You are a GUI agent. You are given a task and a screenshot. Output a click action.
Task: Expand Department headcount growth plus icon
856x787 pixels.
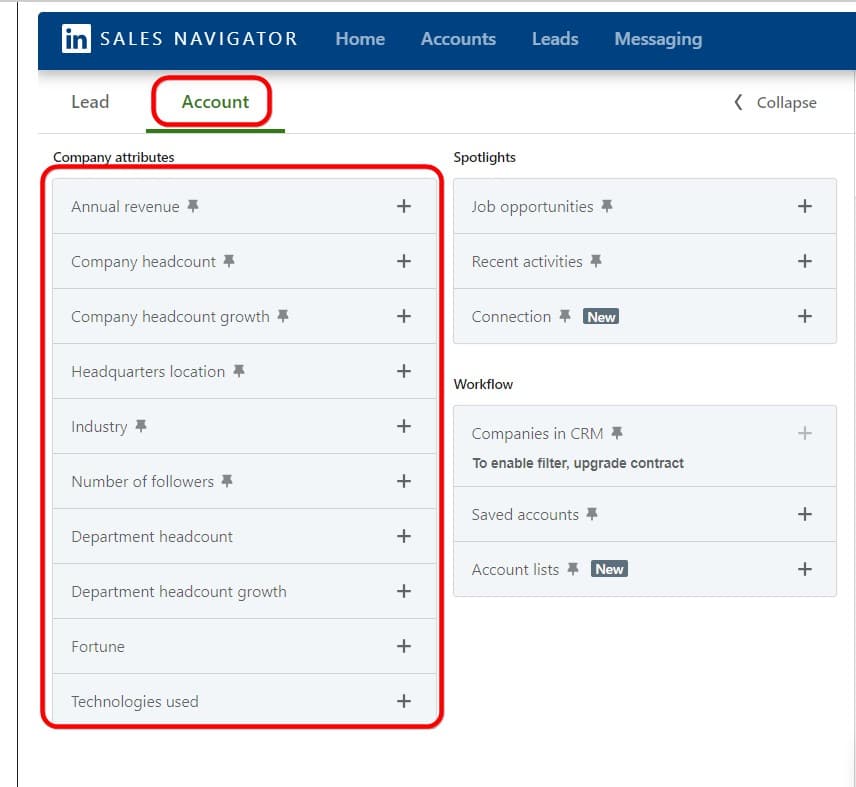403,591
